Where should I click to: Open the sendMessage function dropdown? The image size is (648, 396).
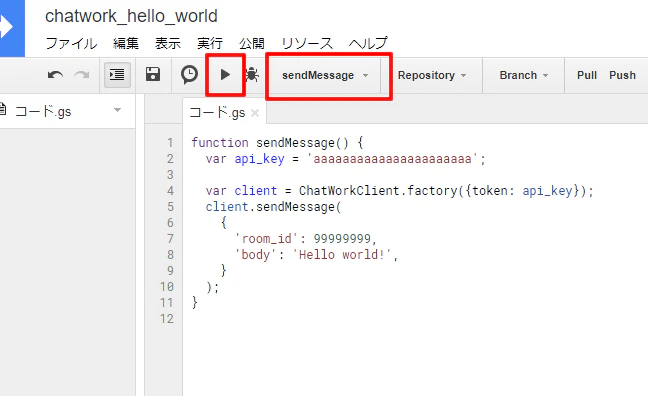coord(325,75)
